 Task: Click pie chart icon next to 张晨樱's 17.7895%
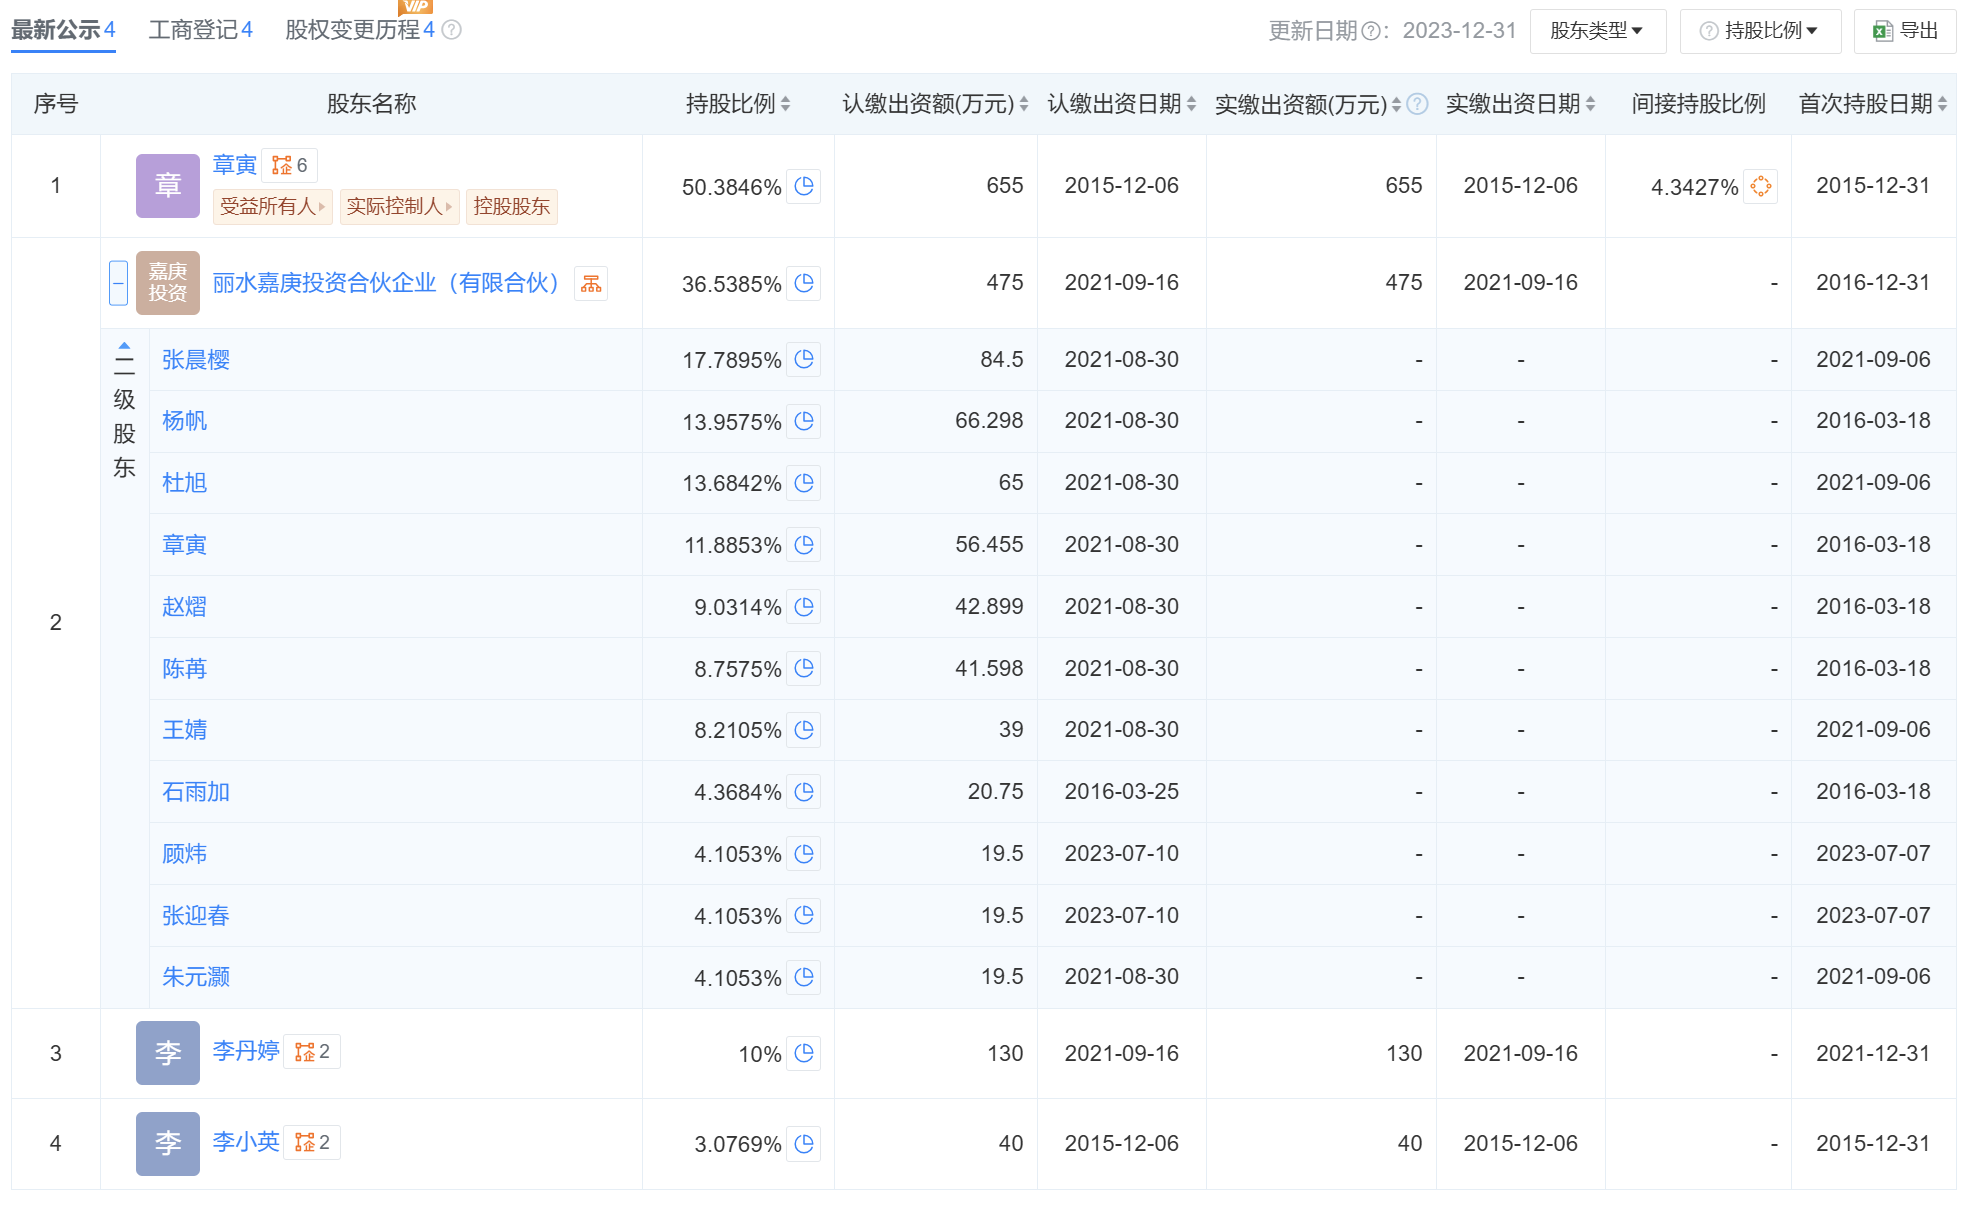click(x=804, y=359)
